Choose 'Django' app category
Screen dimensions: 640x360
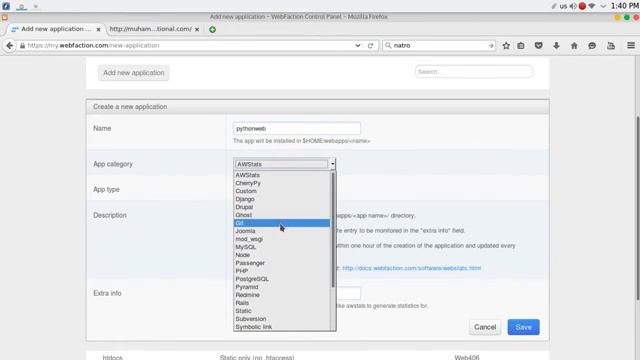click(282, 199)
